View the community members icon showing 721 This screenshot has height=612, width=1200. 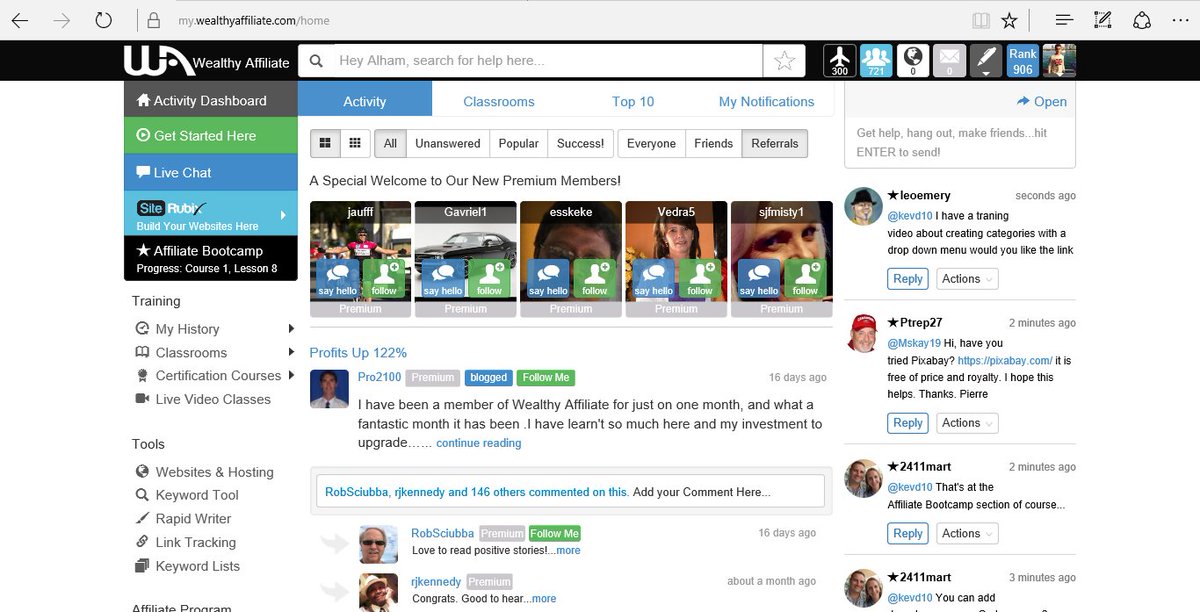pyautogui.click(x=876, y=60)
